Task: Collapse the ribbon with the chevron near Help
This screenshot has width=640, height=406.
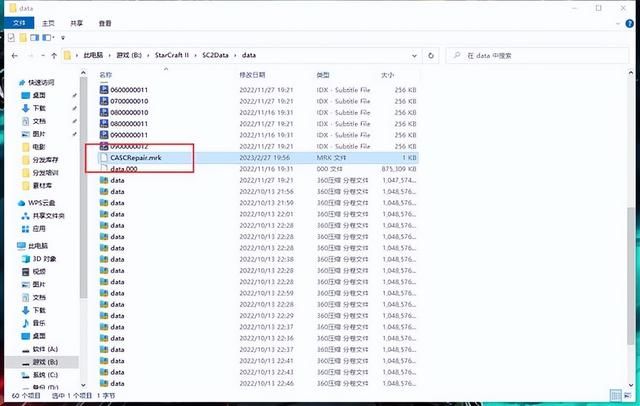Action: pyautogui.click(x=617, y=24)
